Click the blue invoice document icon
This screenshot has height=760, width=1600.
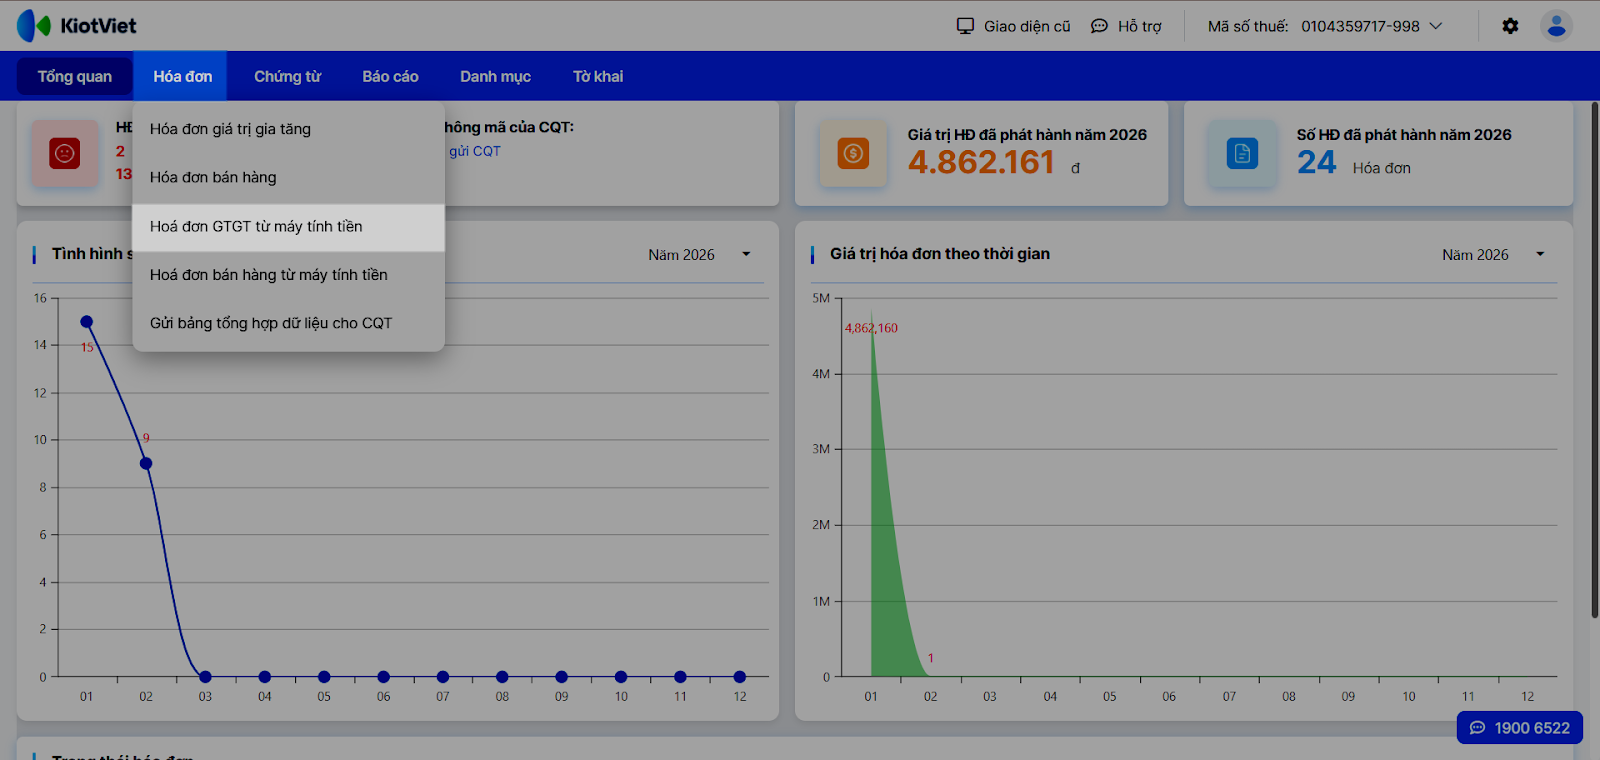(x=1242, y=153)
